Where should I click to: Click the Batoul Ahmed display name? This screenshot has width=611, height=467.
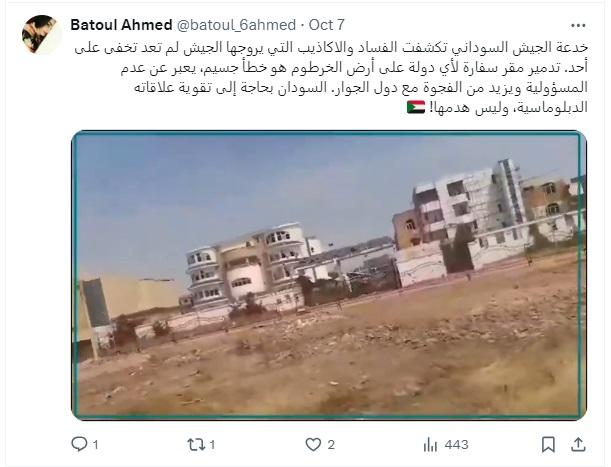121,25
